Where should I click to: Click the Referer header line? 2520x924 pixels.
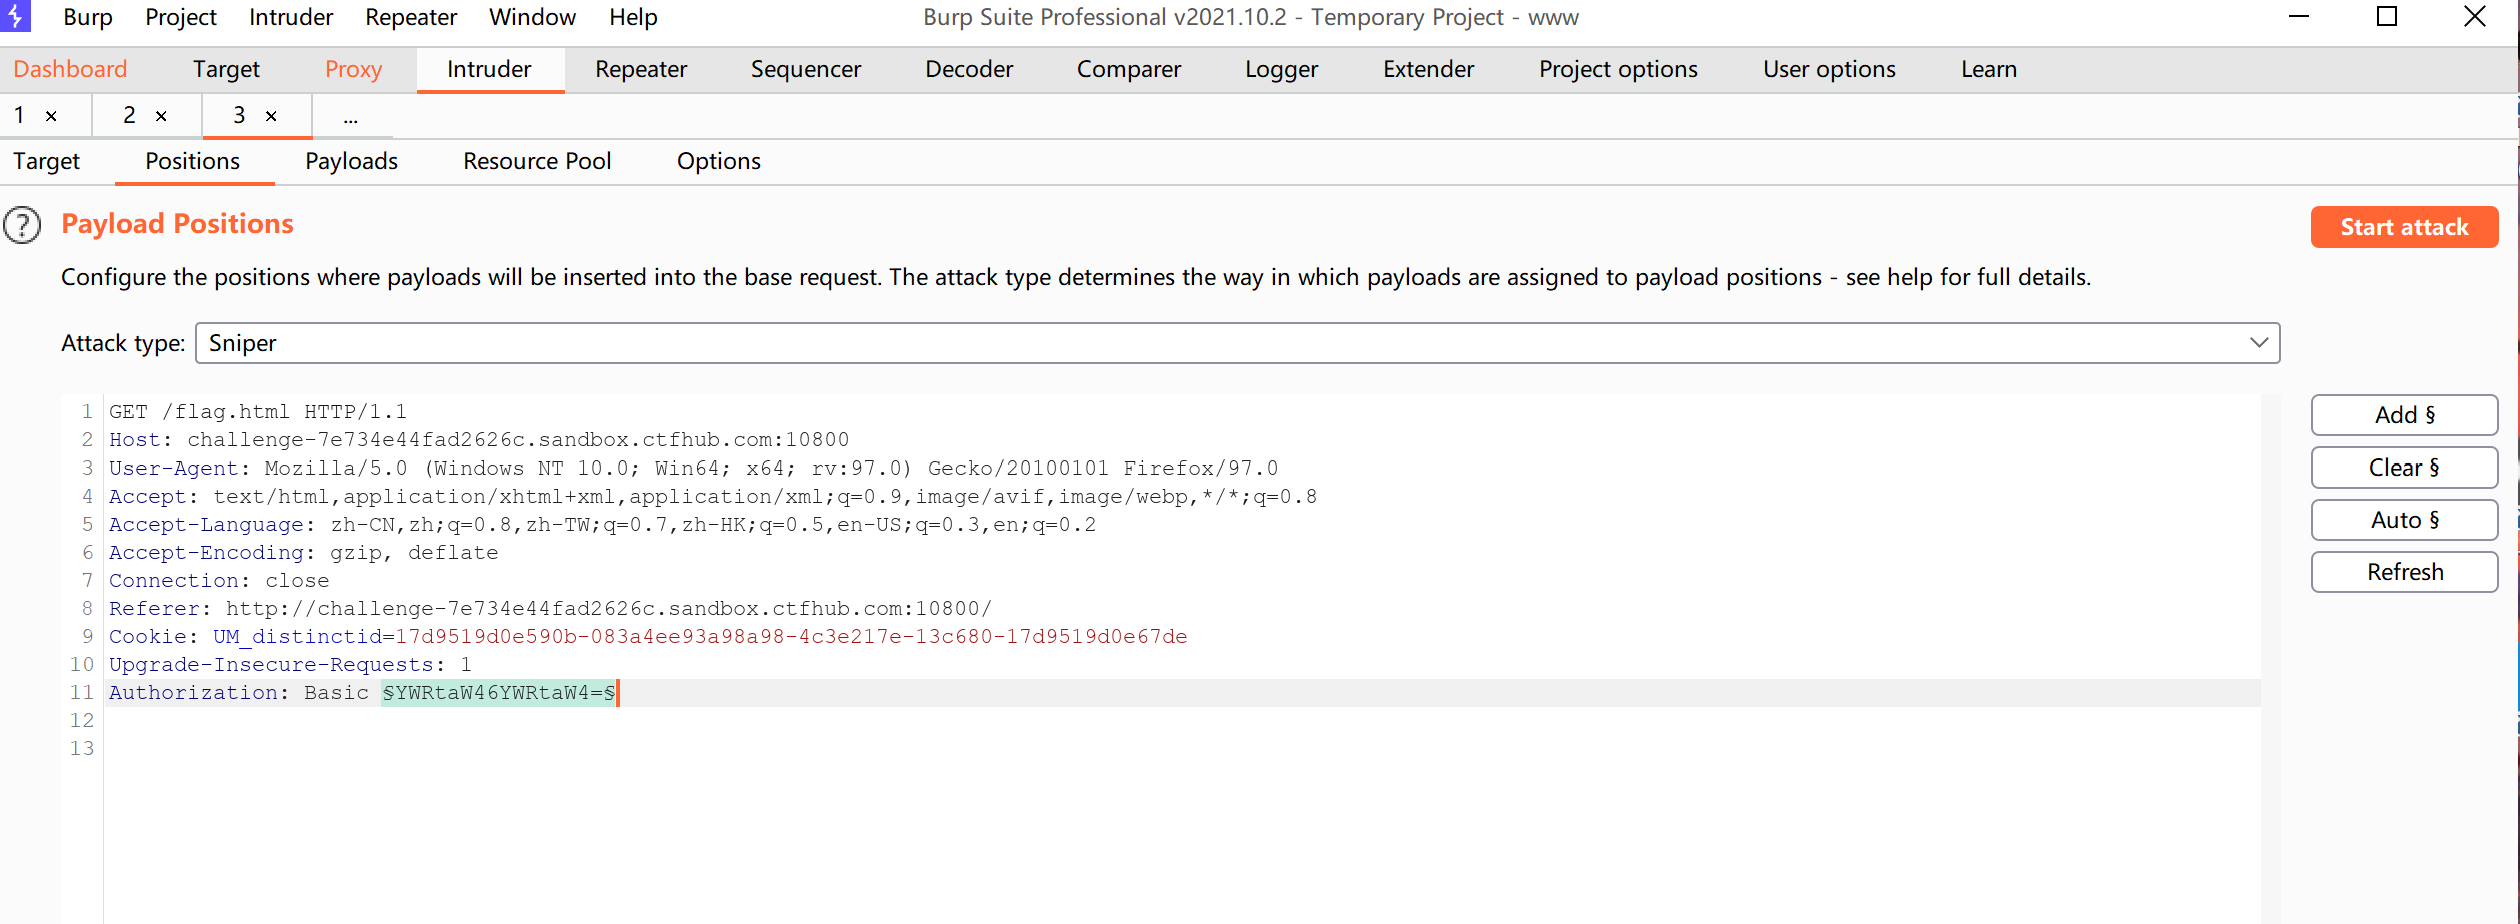[x=551, y=608]
